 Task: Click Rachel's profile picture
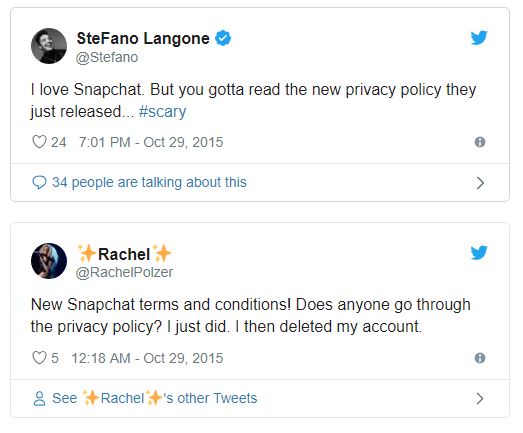pos(49,261)
